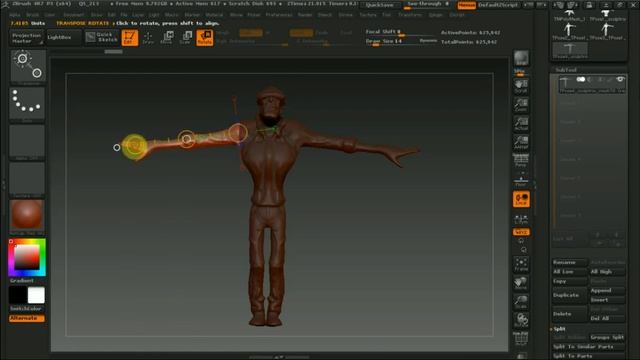
Task: Open the Transform menu
Action: 410,15
